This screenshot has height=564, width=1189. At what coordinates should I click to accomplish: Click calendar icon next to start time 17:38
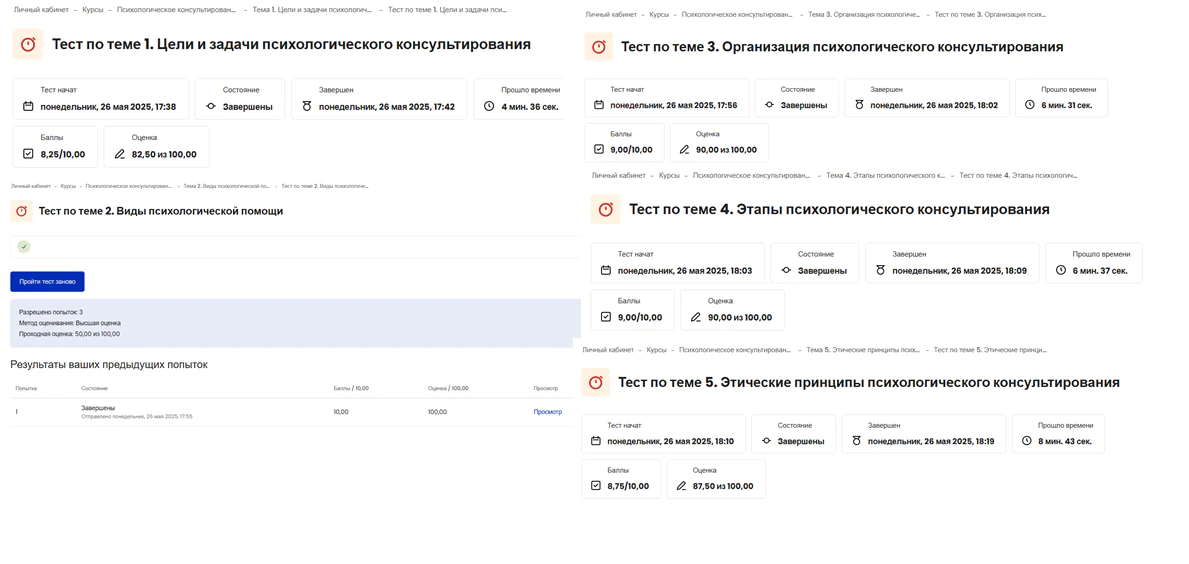tap(28, 107)
